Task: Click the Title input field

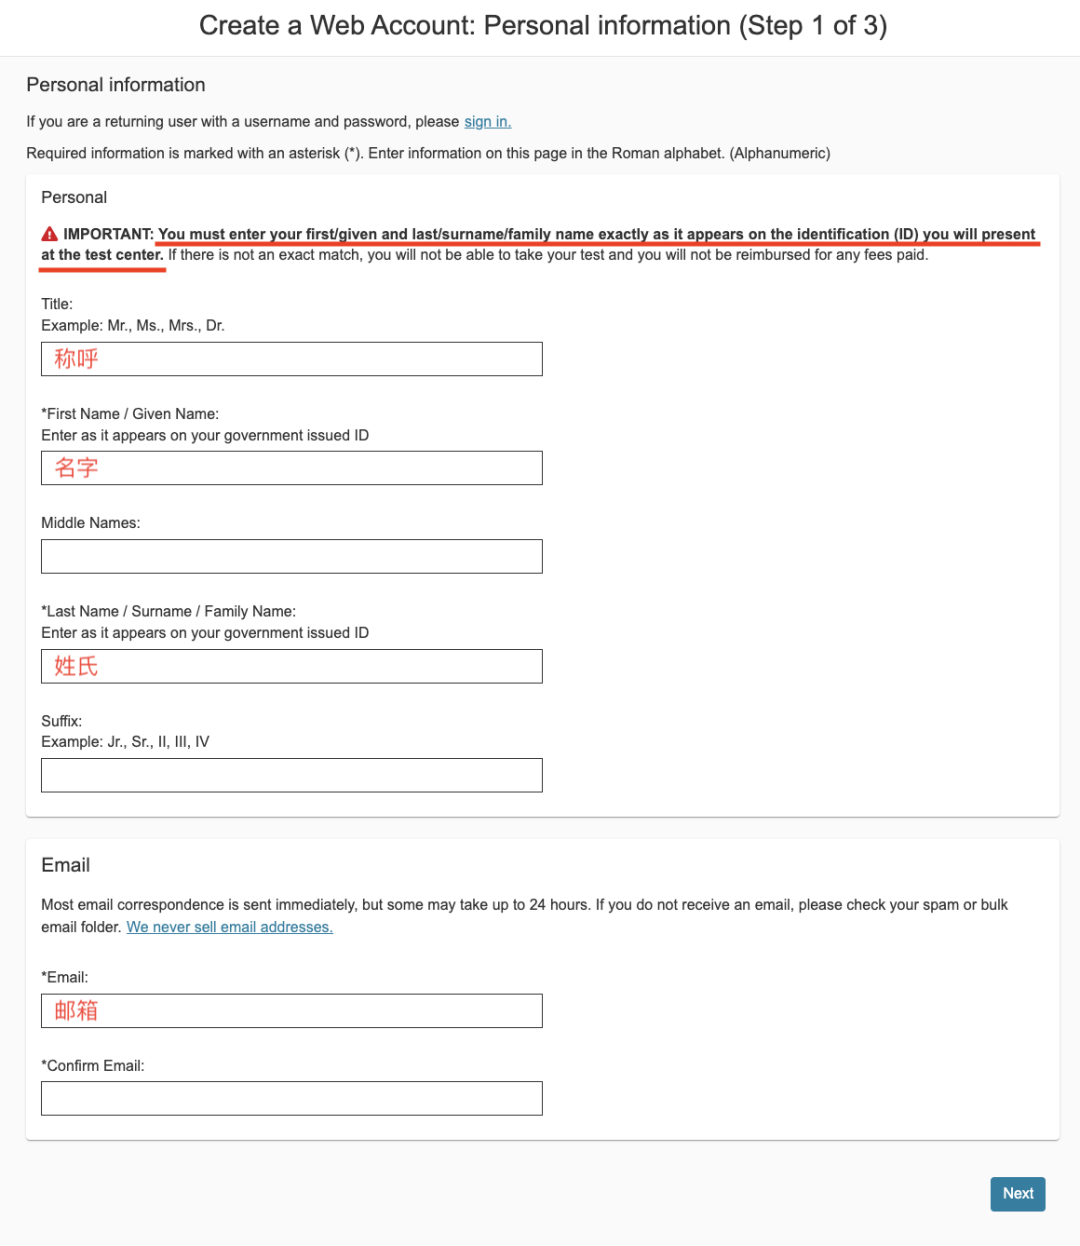Action: coord(292,359)
